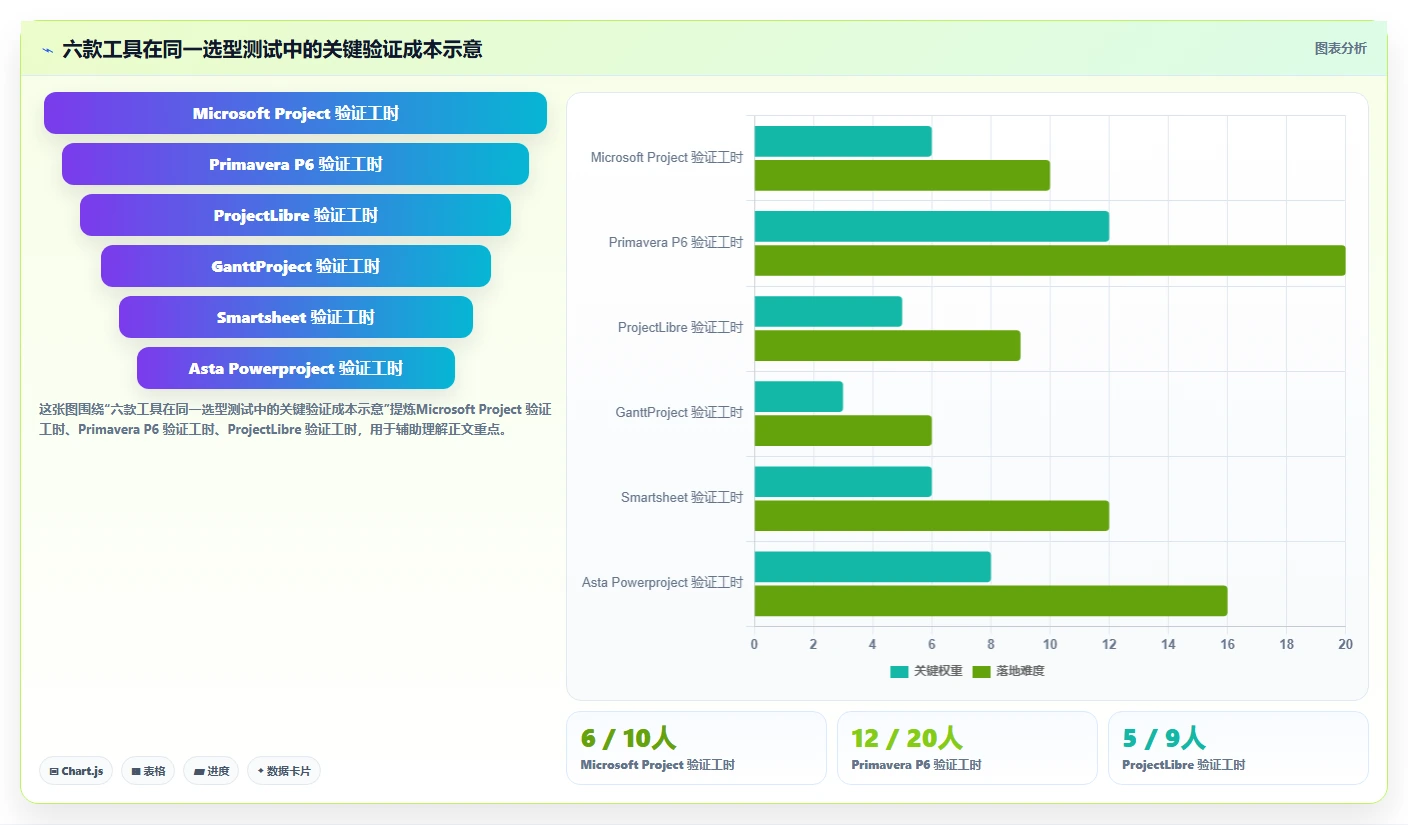The image size is (1408, 825).
Task: Open the 6 / 10人 Microsoft Project data card
Action: coord(696,748)
